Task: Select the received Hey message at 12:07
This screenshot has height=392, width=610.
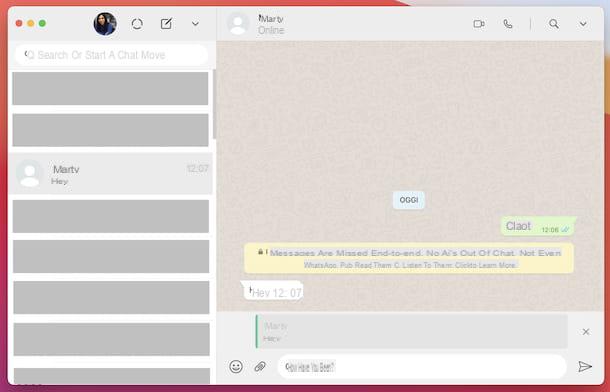Action: click(x=273, y=291)
